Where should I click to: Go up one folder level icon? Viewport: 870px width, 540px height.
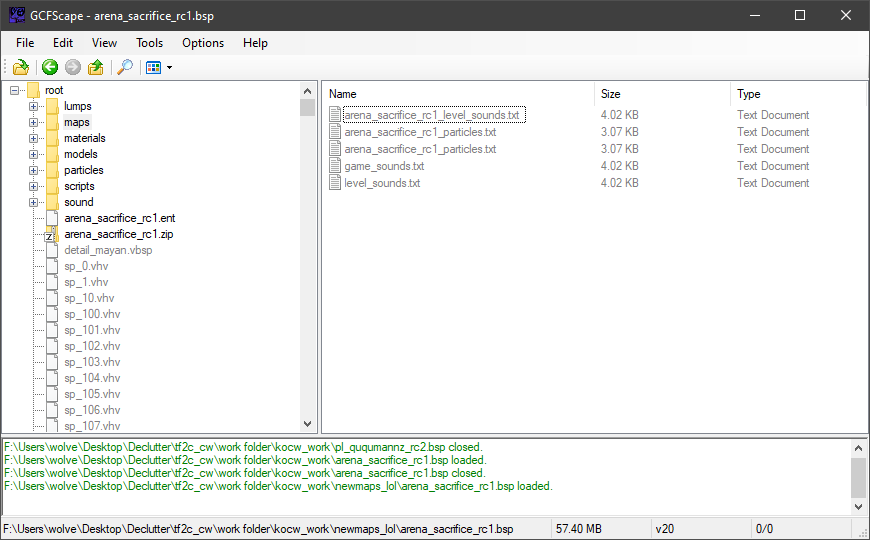click(95, 67)
